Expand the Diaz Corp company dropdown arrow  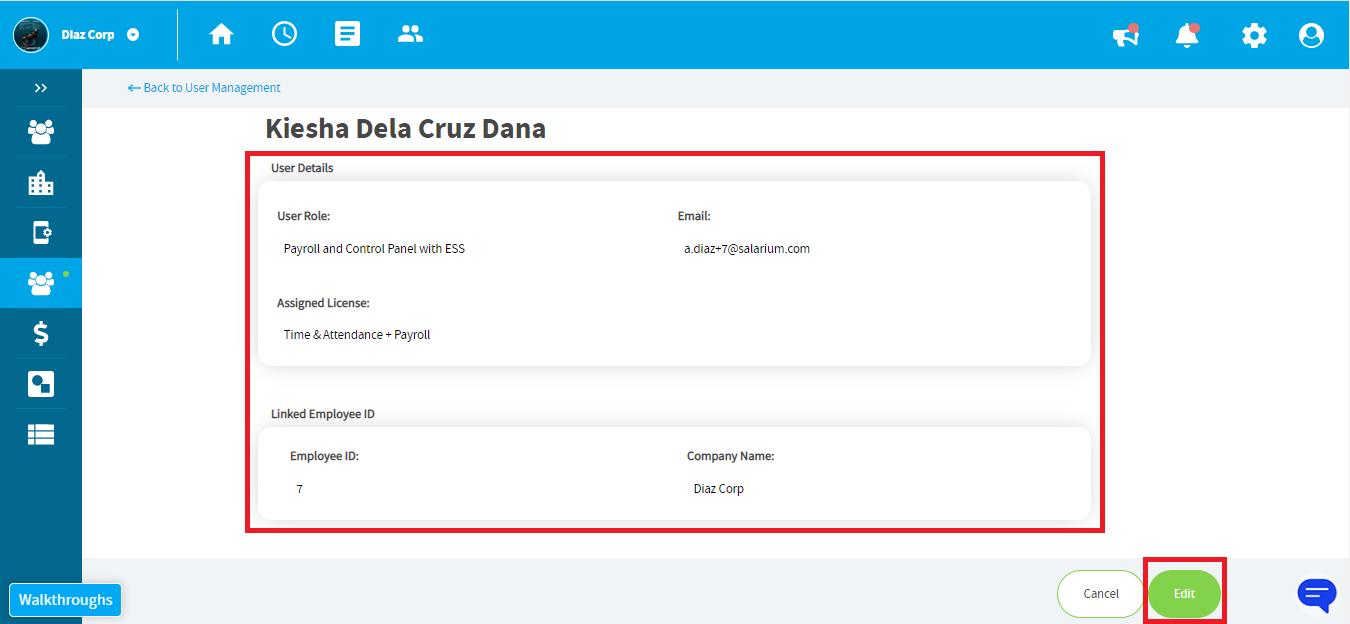pos(133,35)
